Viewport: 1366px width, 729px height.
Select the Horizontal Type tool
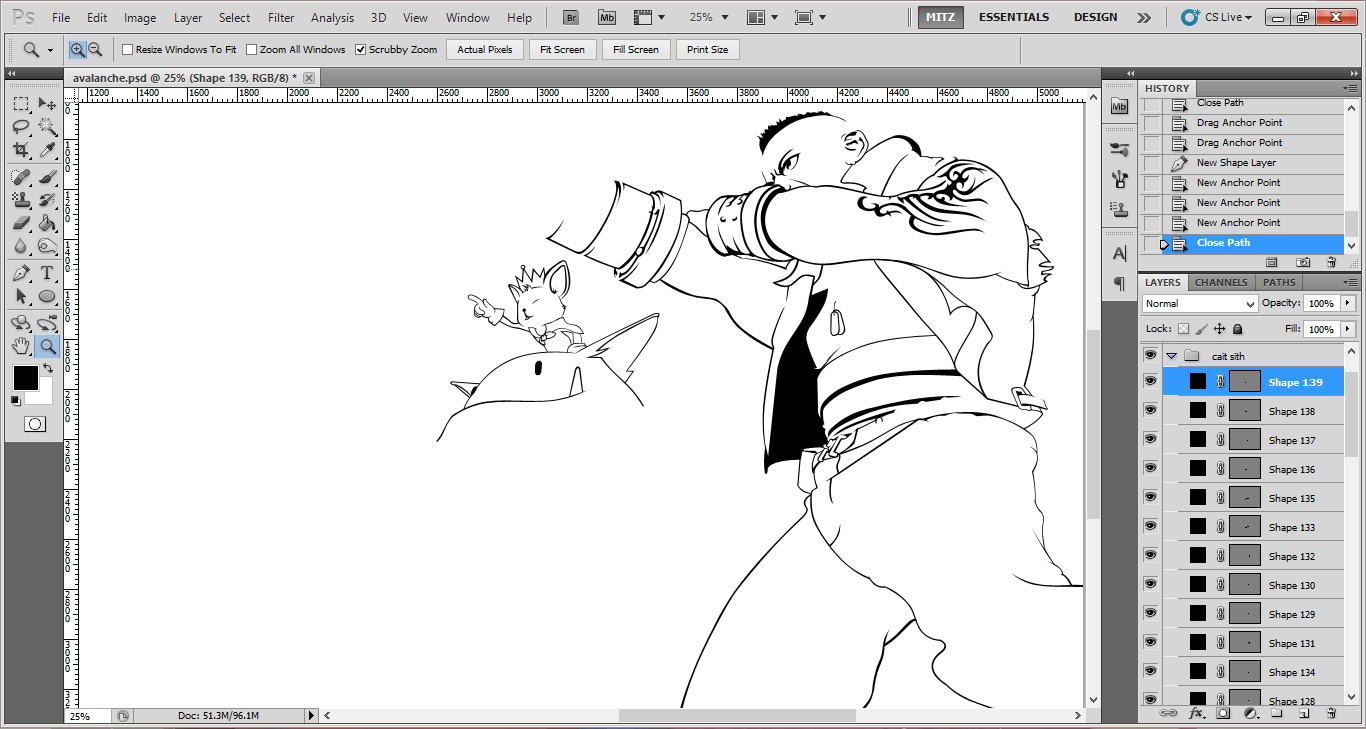tap(47, 273)
